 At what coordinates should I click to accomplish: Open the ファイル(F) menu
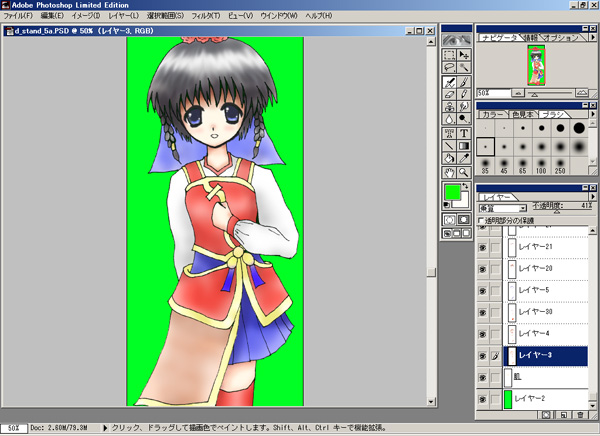[x=18, y=16]
